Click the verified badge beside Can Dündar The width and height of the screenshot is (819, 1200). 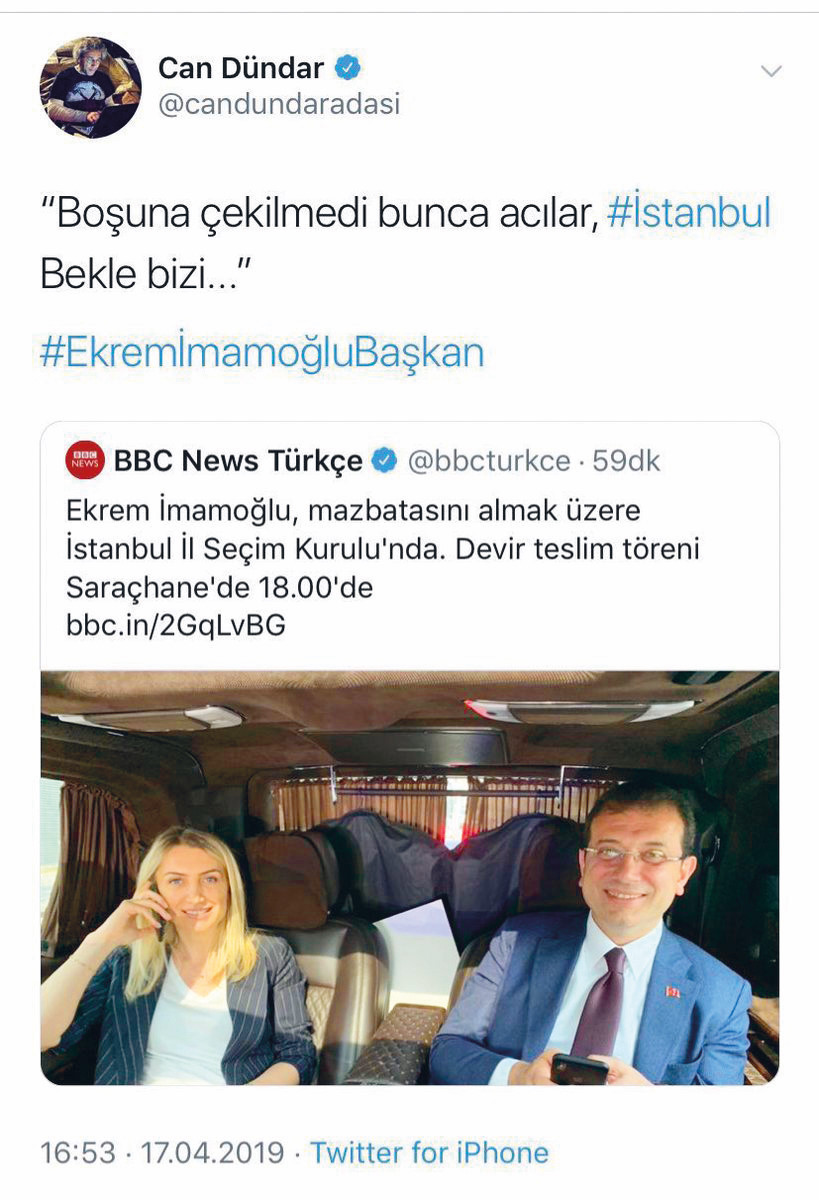click(x=348, y=69)
